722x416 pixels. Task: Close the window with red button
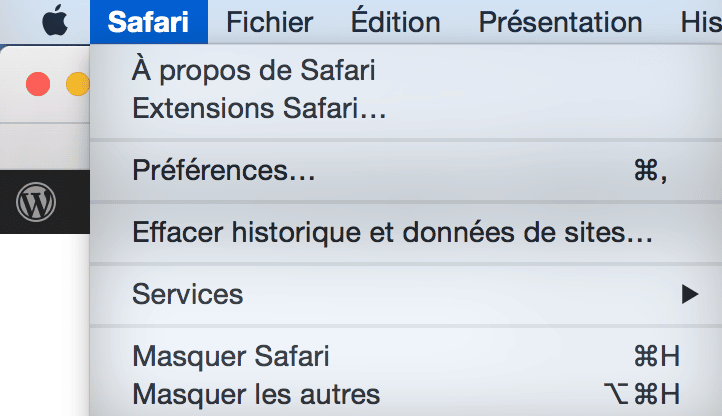click(38, 84)
